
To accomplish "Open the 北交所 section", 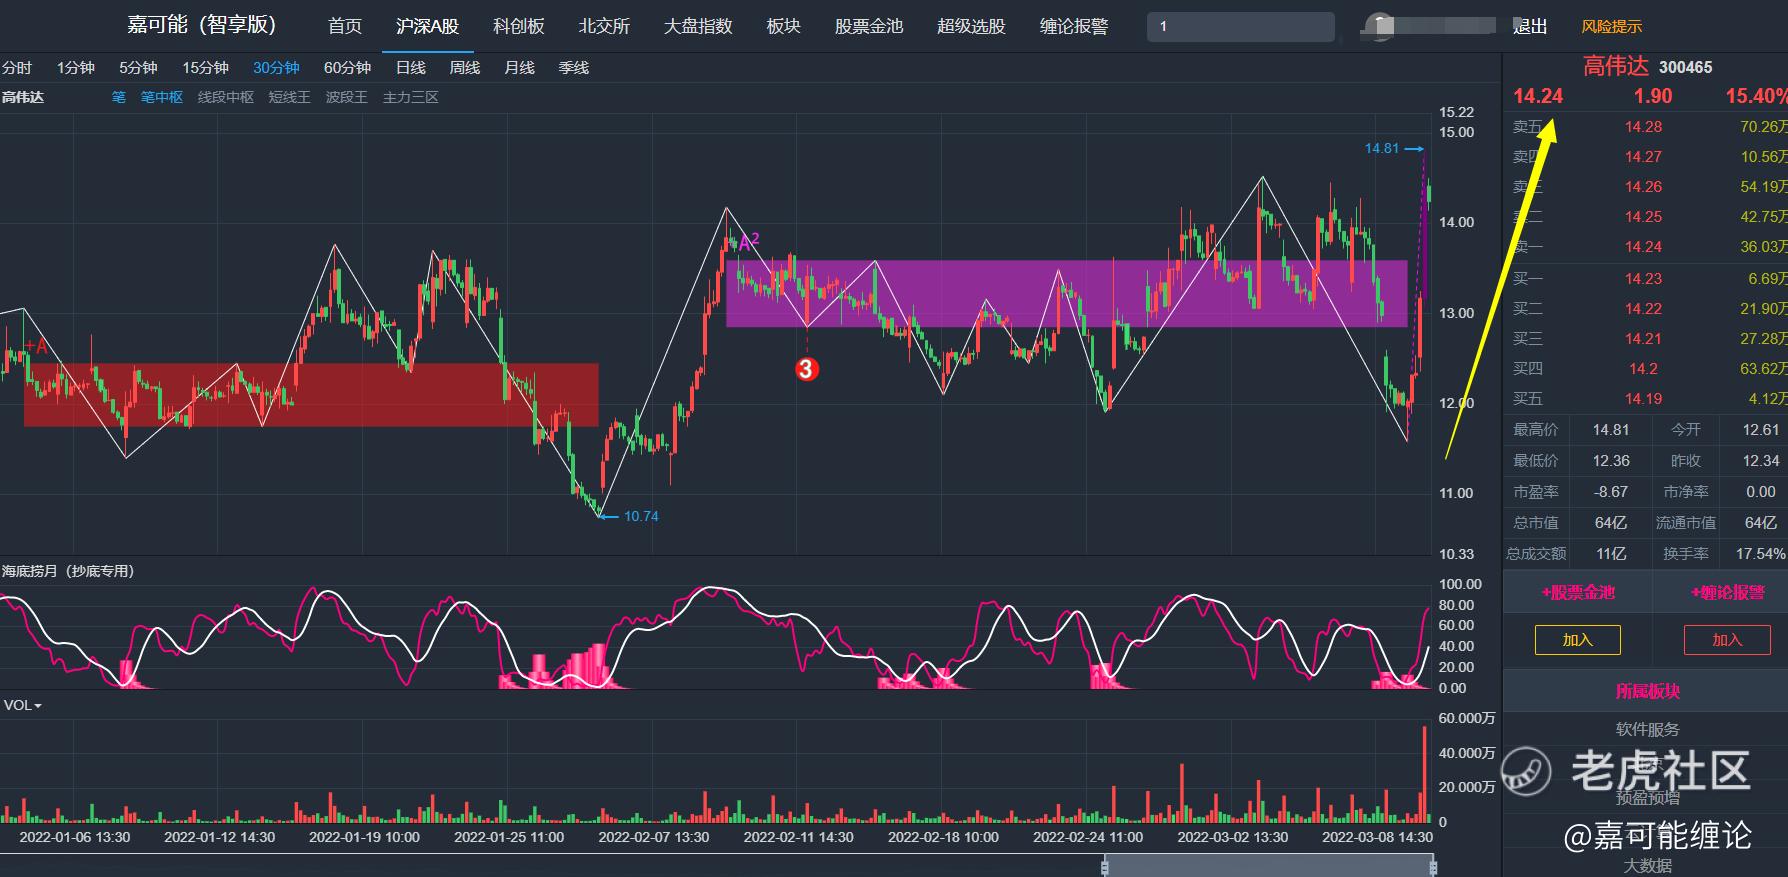I will tap(604, 26).
